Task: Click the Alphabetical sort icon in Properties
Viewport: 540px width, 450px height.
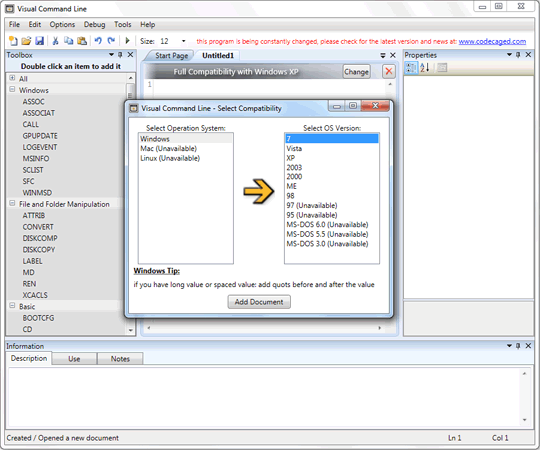Action: tap(424, 67)
